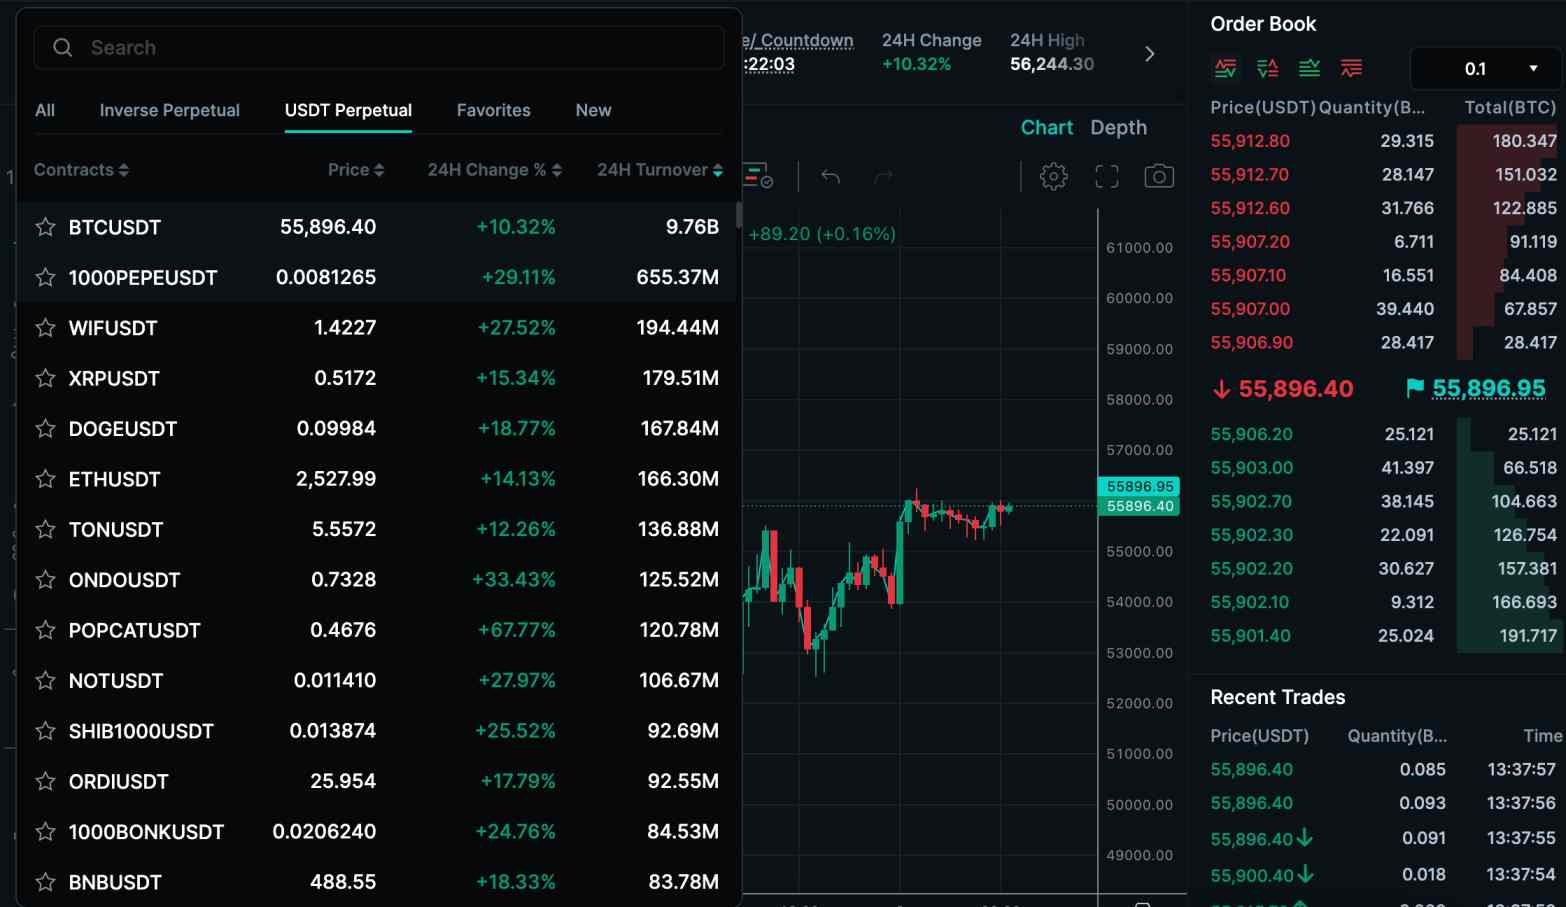The width and height of the screenshot is (1566, 907).
Task: Sort contracts by 24H Change %
Action: (494, 170)
